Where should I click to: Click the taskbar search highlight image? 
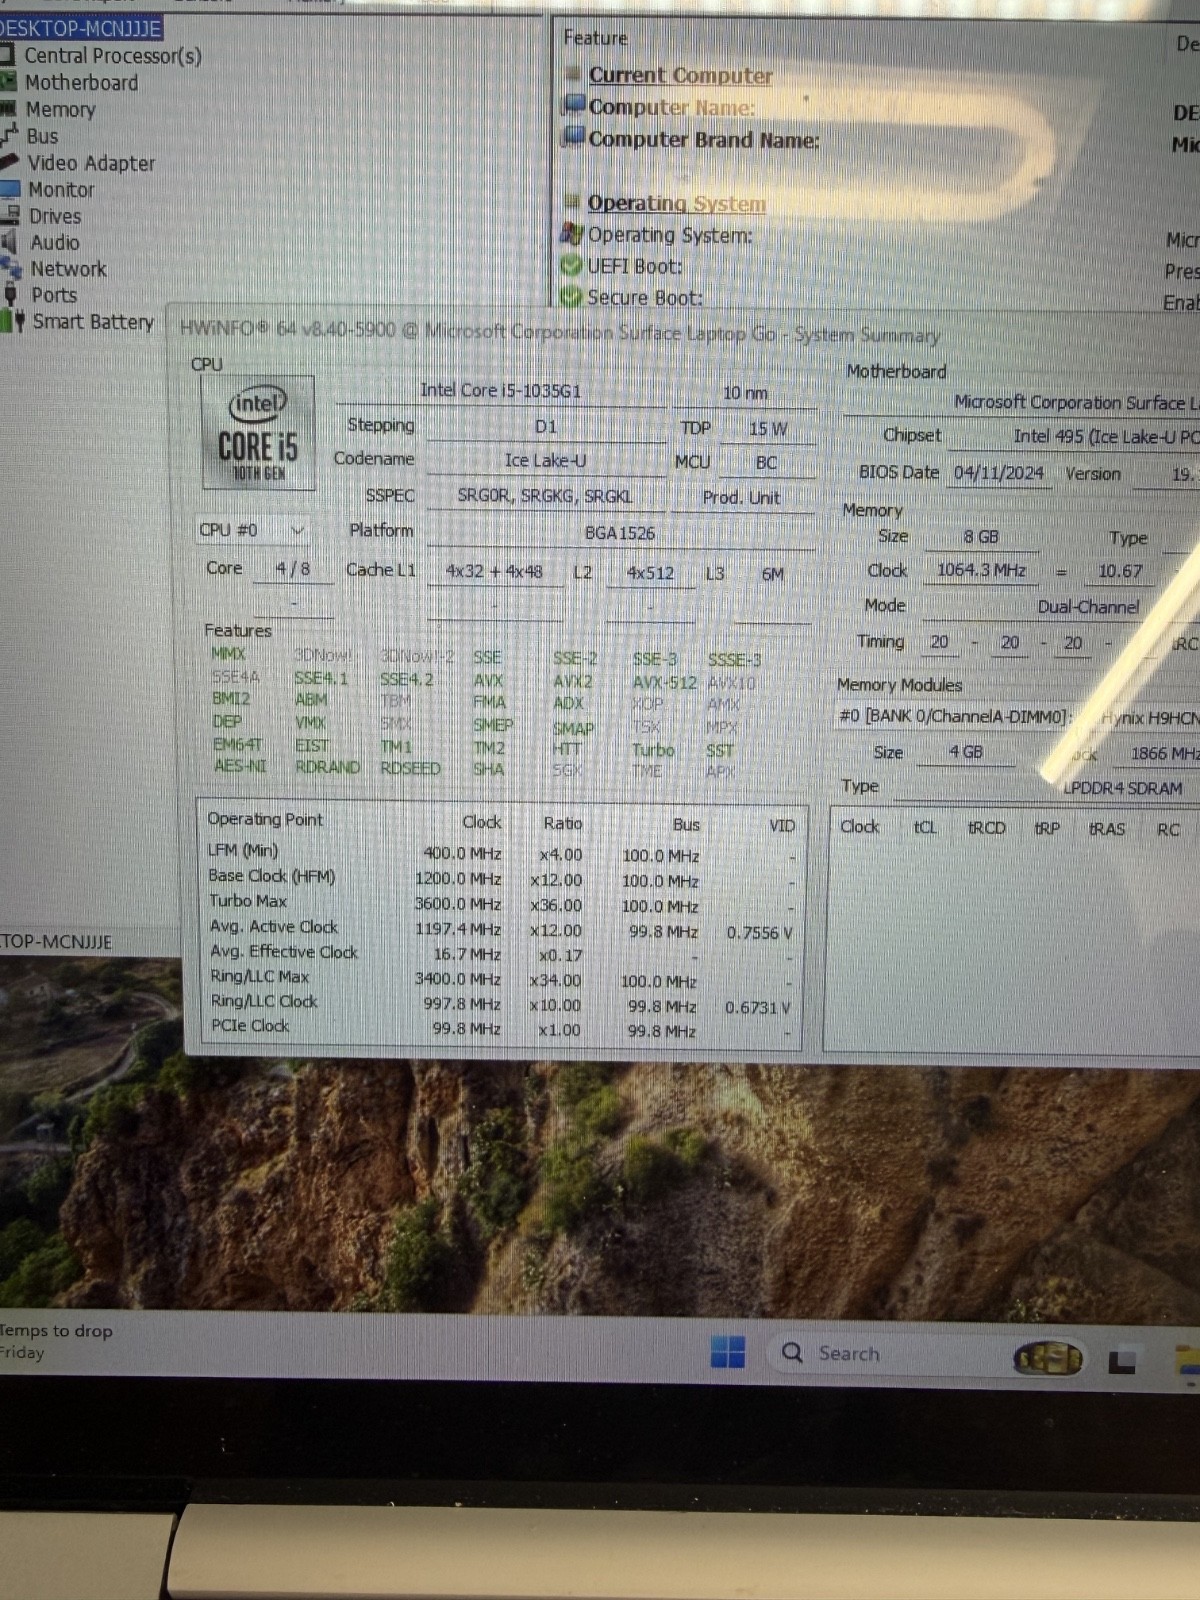(x=1048, y=1358)
